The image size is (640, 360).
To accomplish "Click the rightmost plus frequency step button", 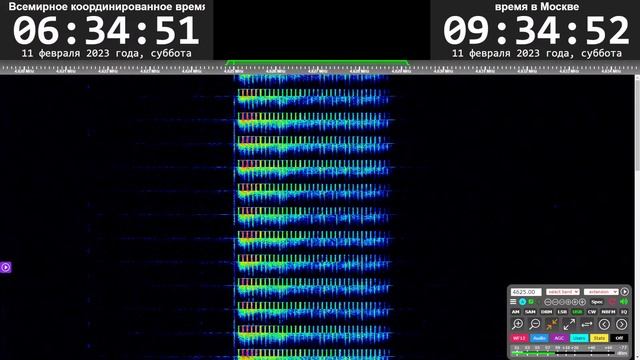I will click(x=582, y=302).
